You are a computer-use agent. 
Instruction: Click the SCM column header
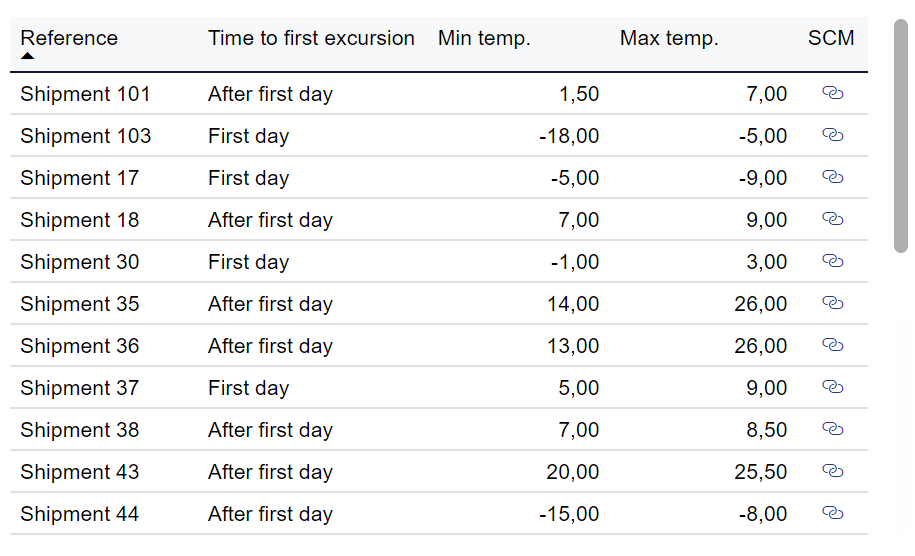tap(831, 38)
